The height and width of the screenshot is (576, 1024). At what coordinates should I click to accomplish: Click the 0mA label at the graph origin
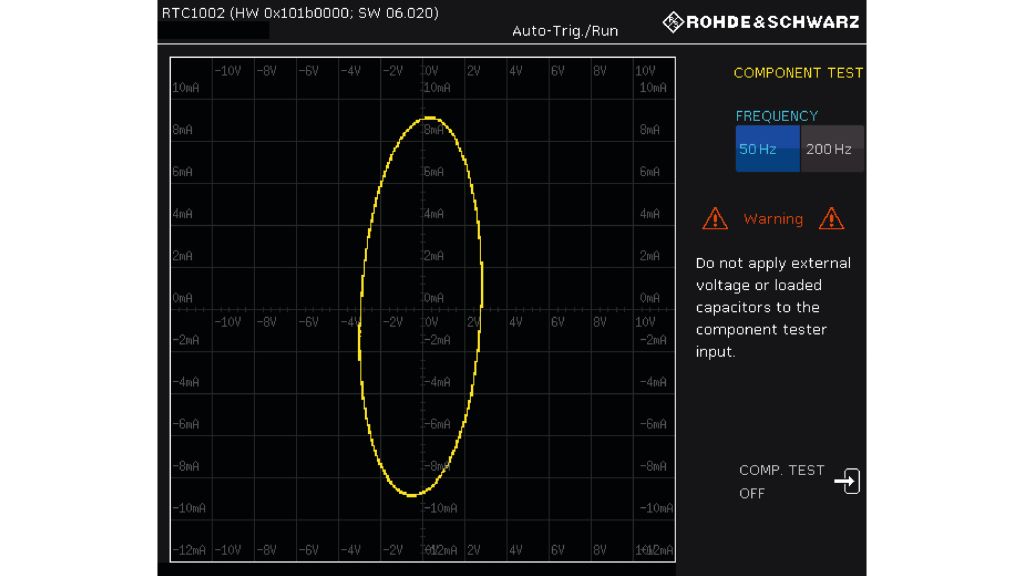click(433, 298)
